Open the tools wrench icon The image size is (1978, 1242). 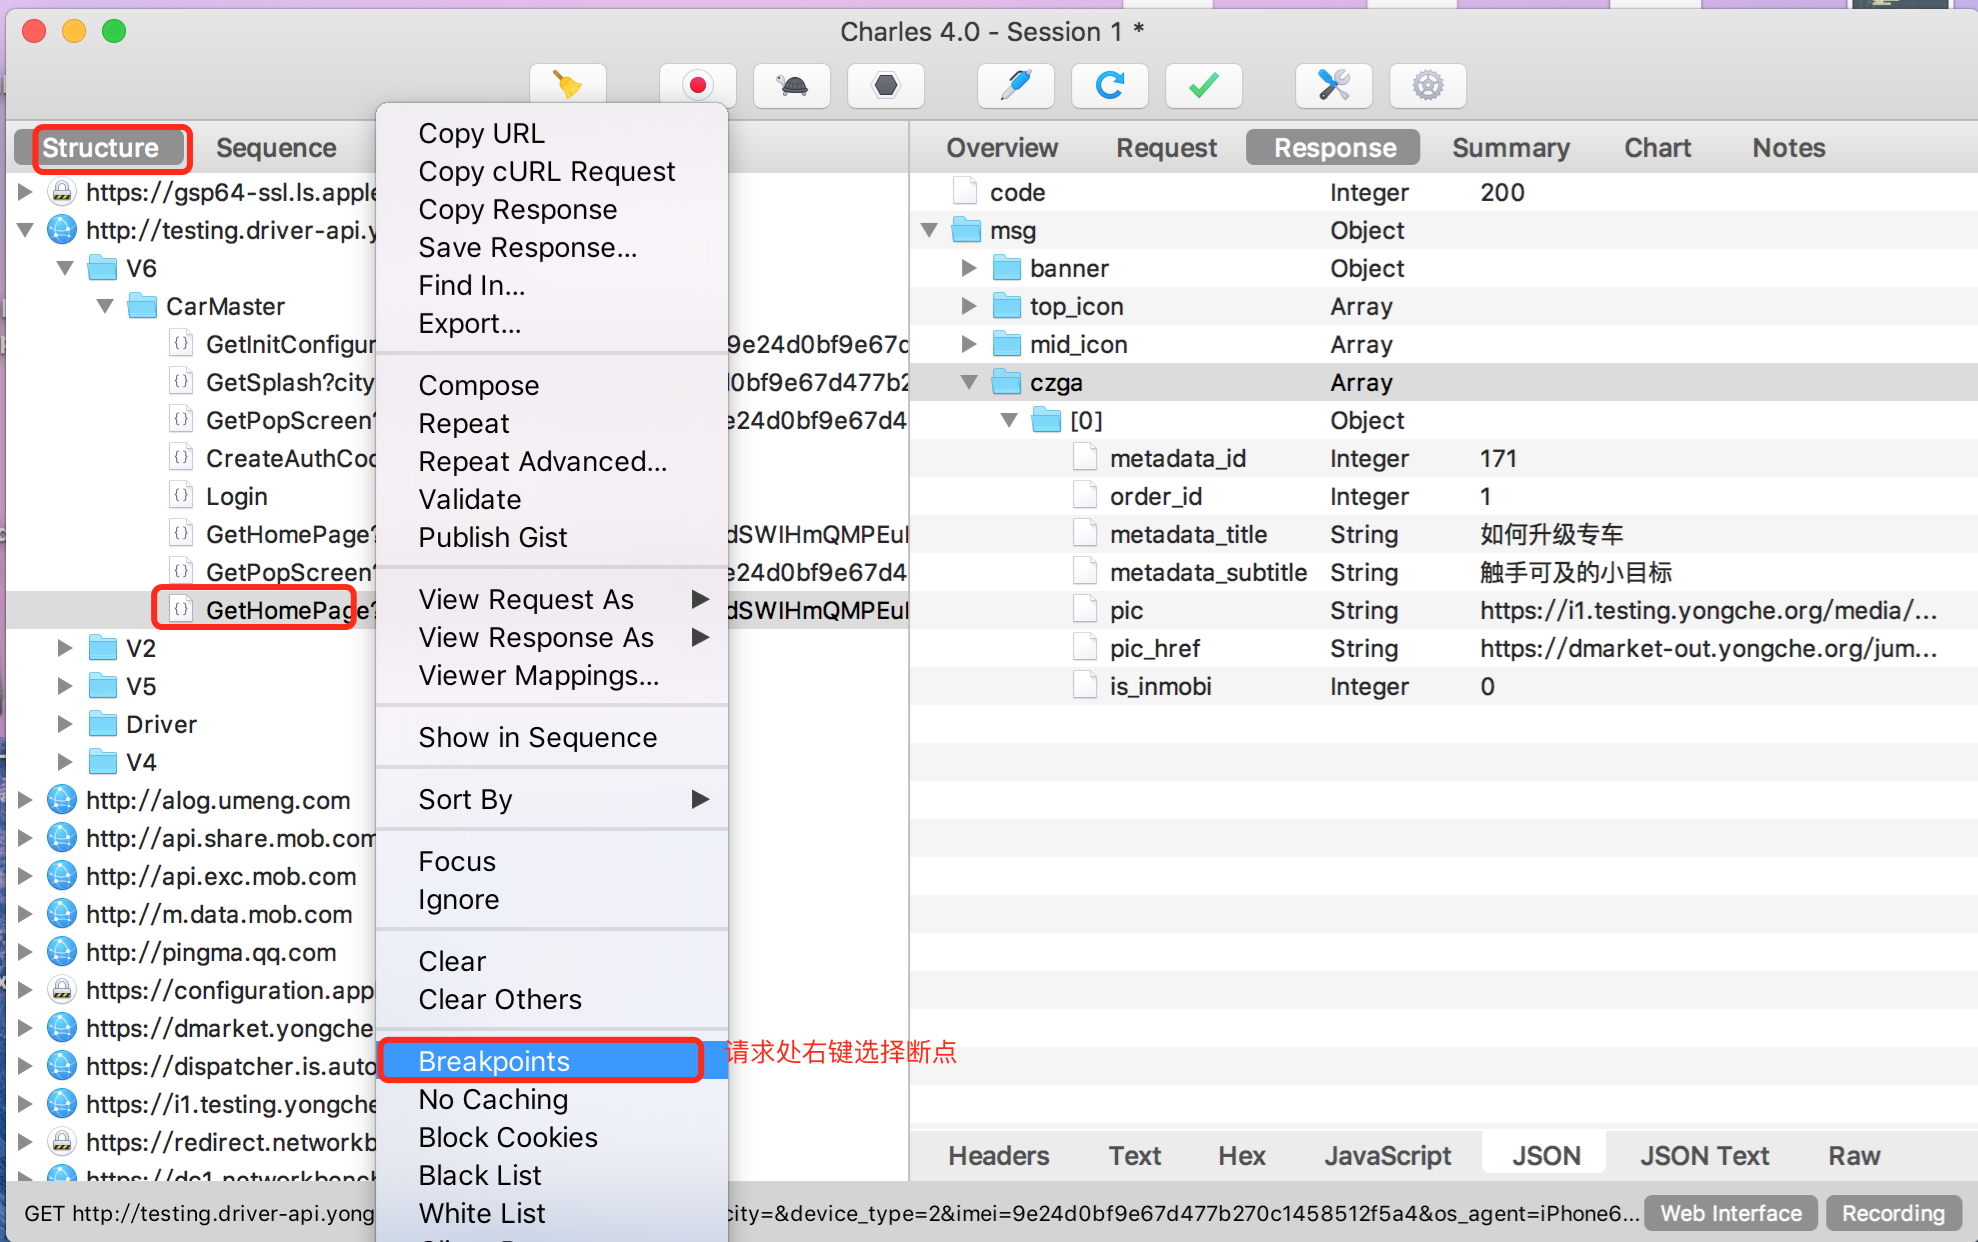coord(1334,86)
